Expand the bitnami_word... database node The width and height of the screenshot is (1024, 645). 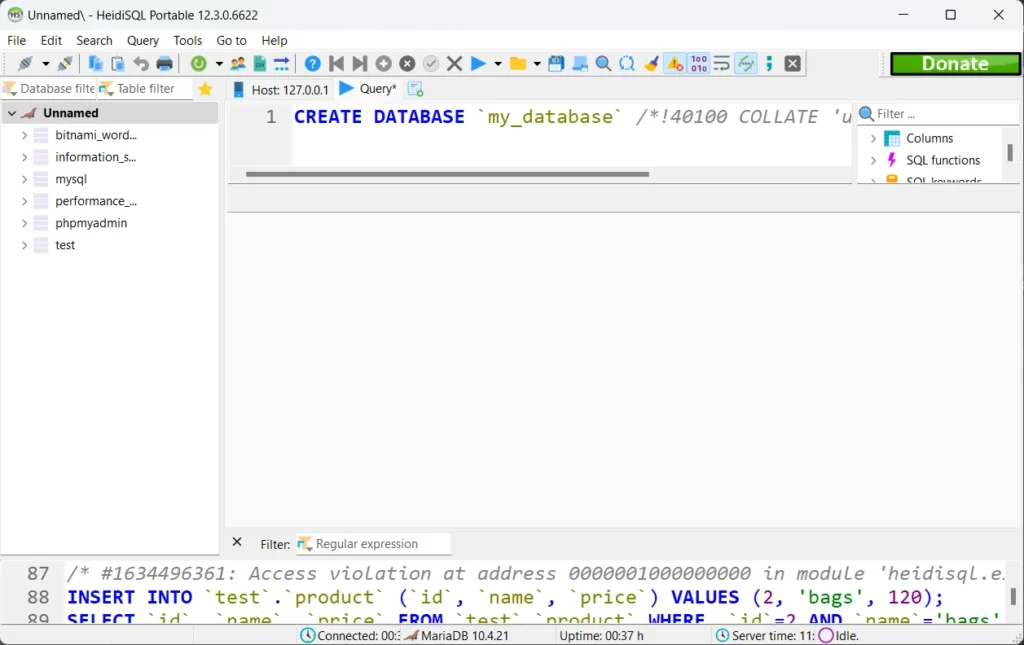point(24,135)
